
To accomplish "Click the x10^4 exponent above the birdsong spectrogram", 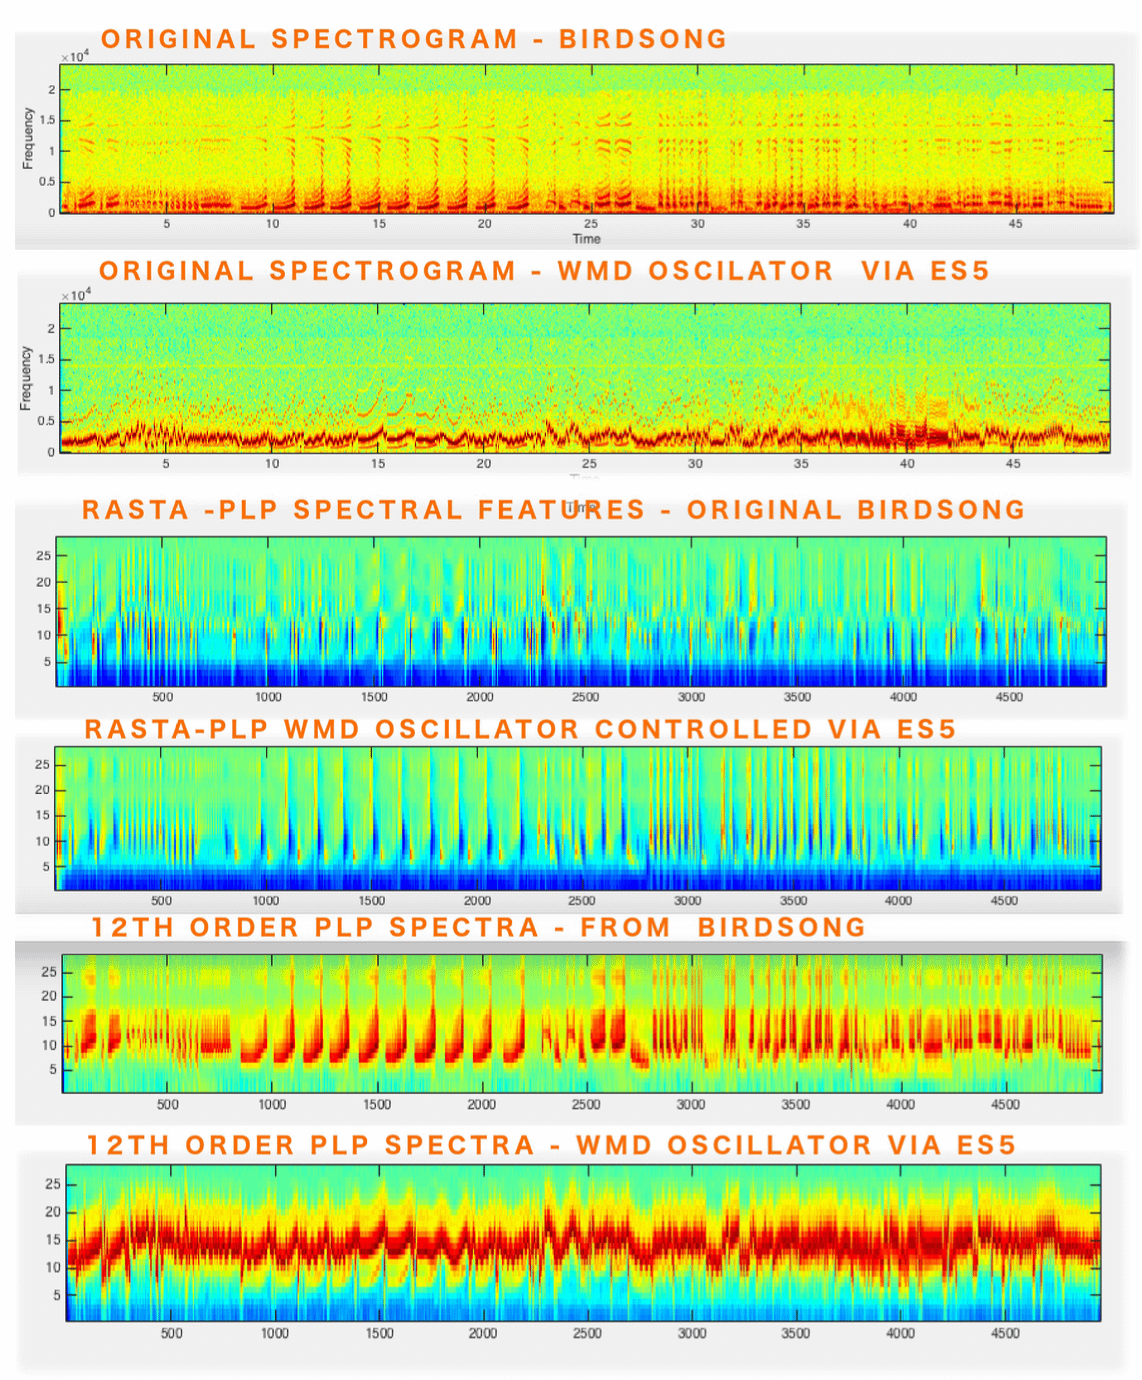I will coord(74,57).
